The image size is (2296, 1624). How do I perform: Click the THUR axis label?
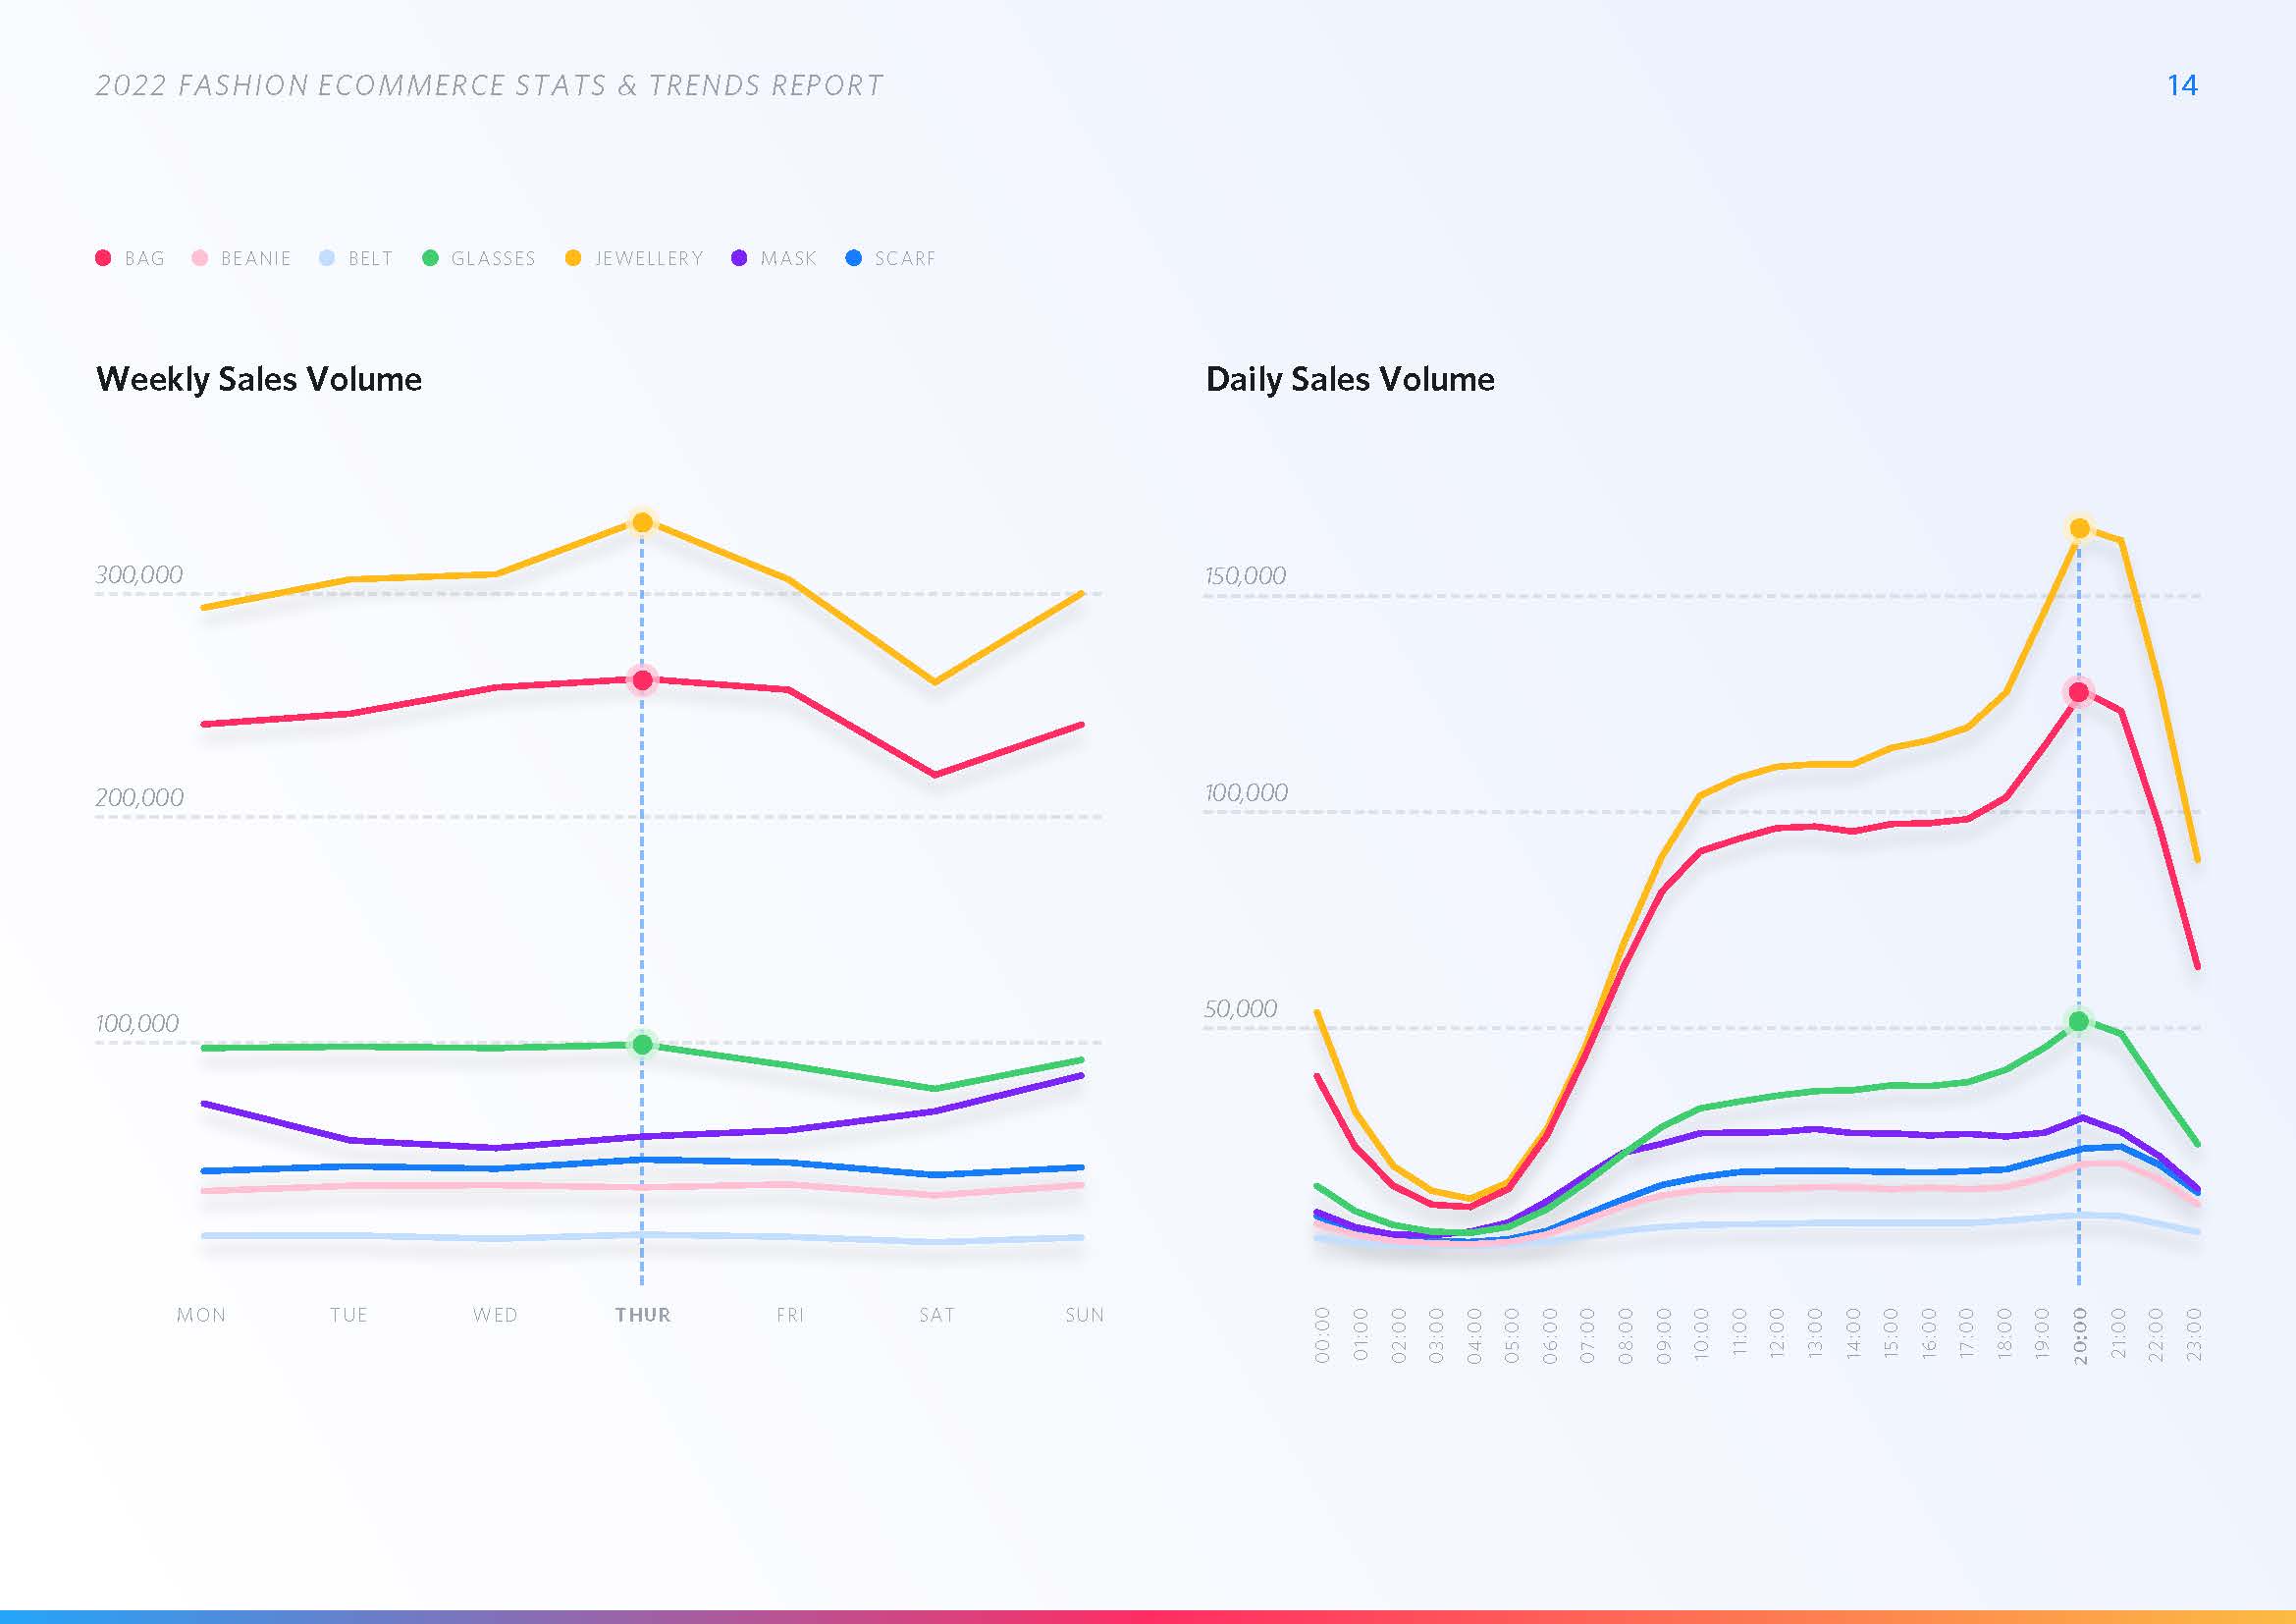click(643, 1315)
